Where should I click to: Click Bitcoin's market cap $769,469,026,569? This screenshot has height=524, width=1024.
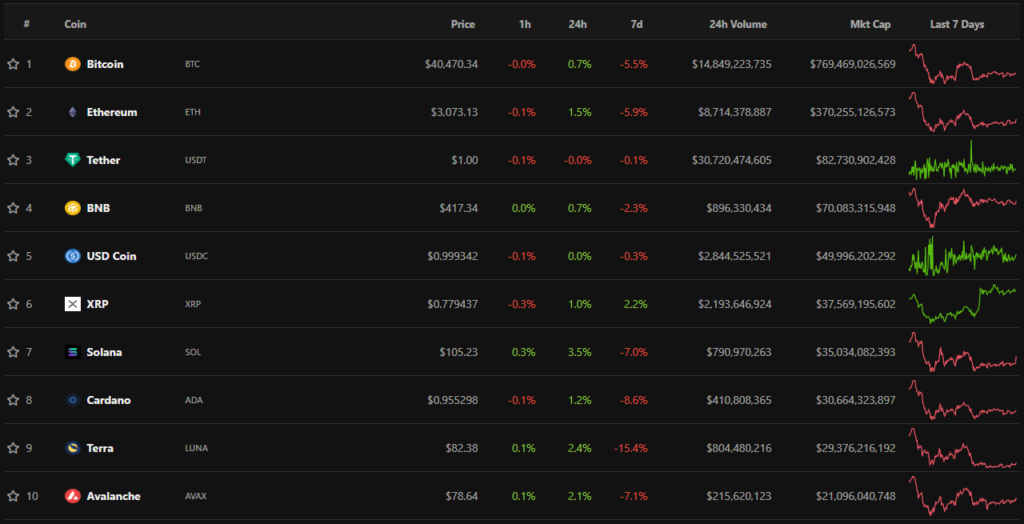[853, 64]
